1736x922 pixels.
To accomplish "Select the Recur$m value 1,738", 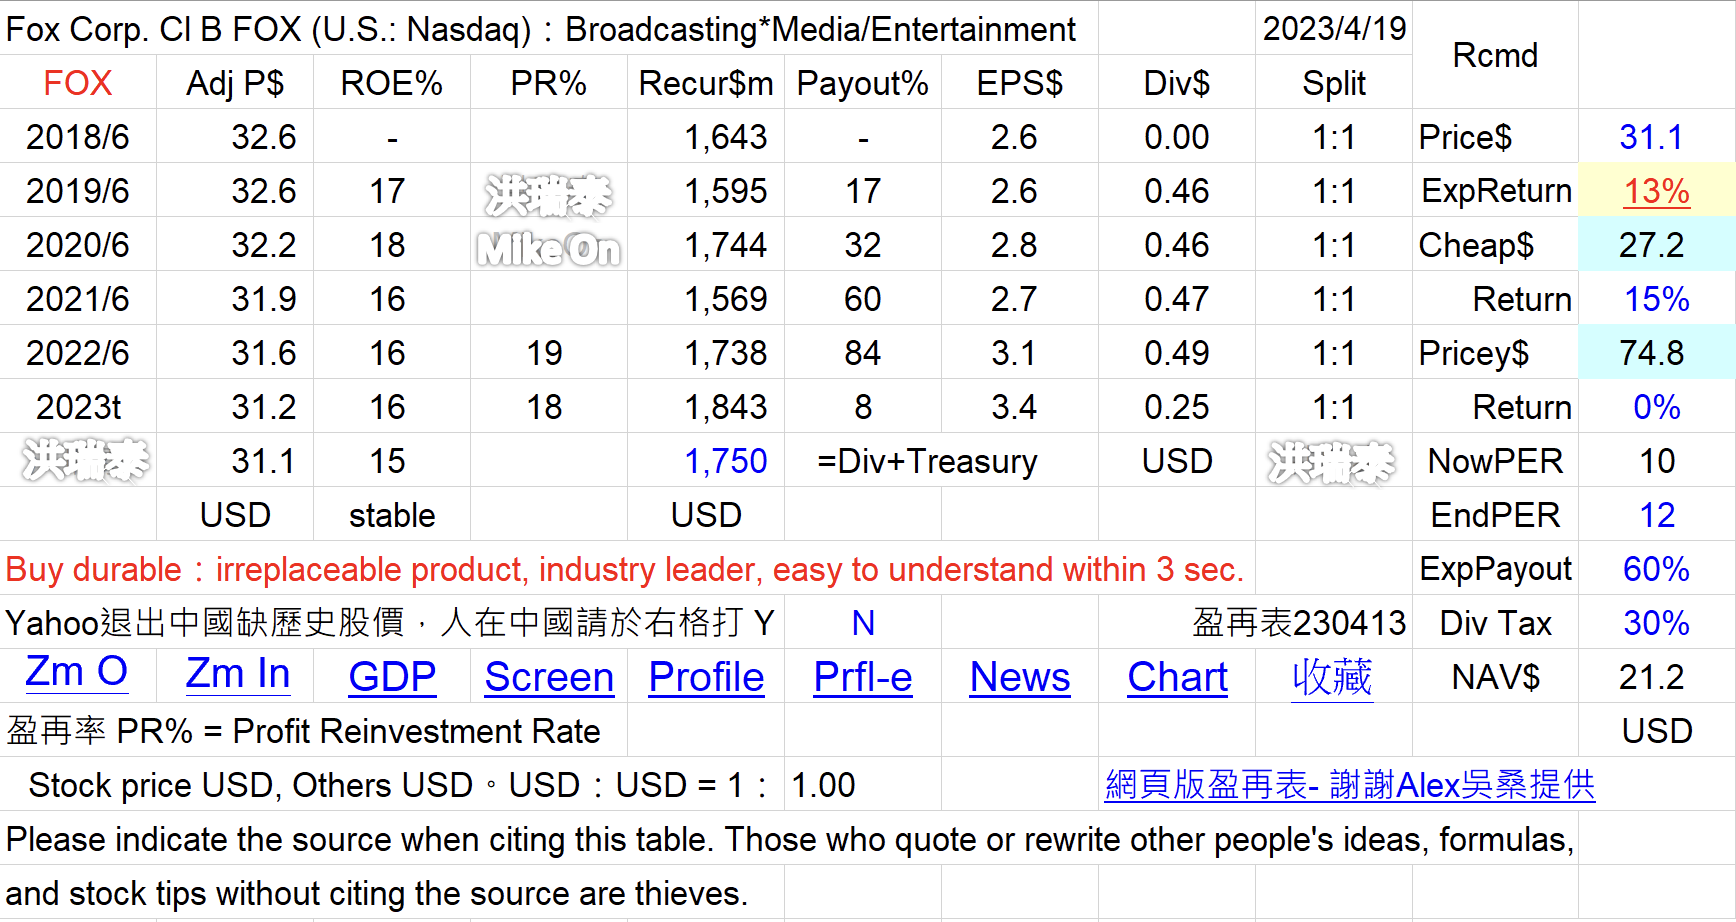I will point(726,353).
